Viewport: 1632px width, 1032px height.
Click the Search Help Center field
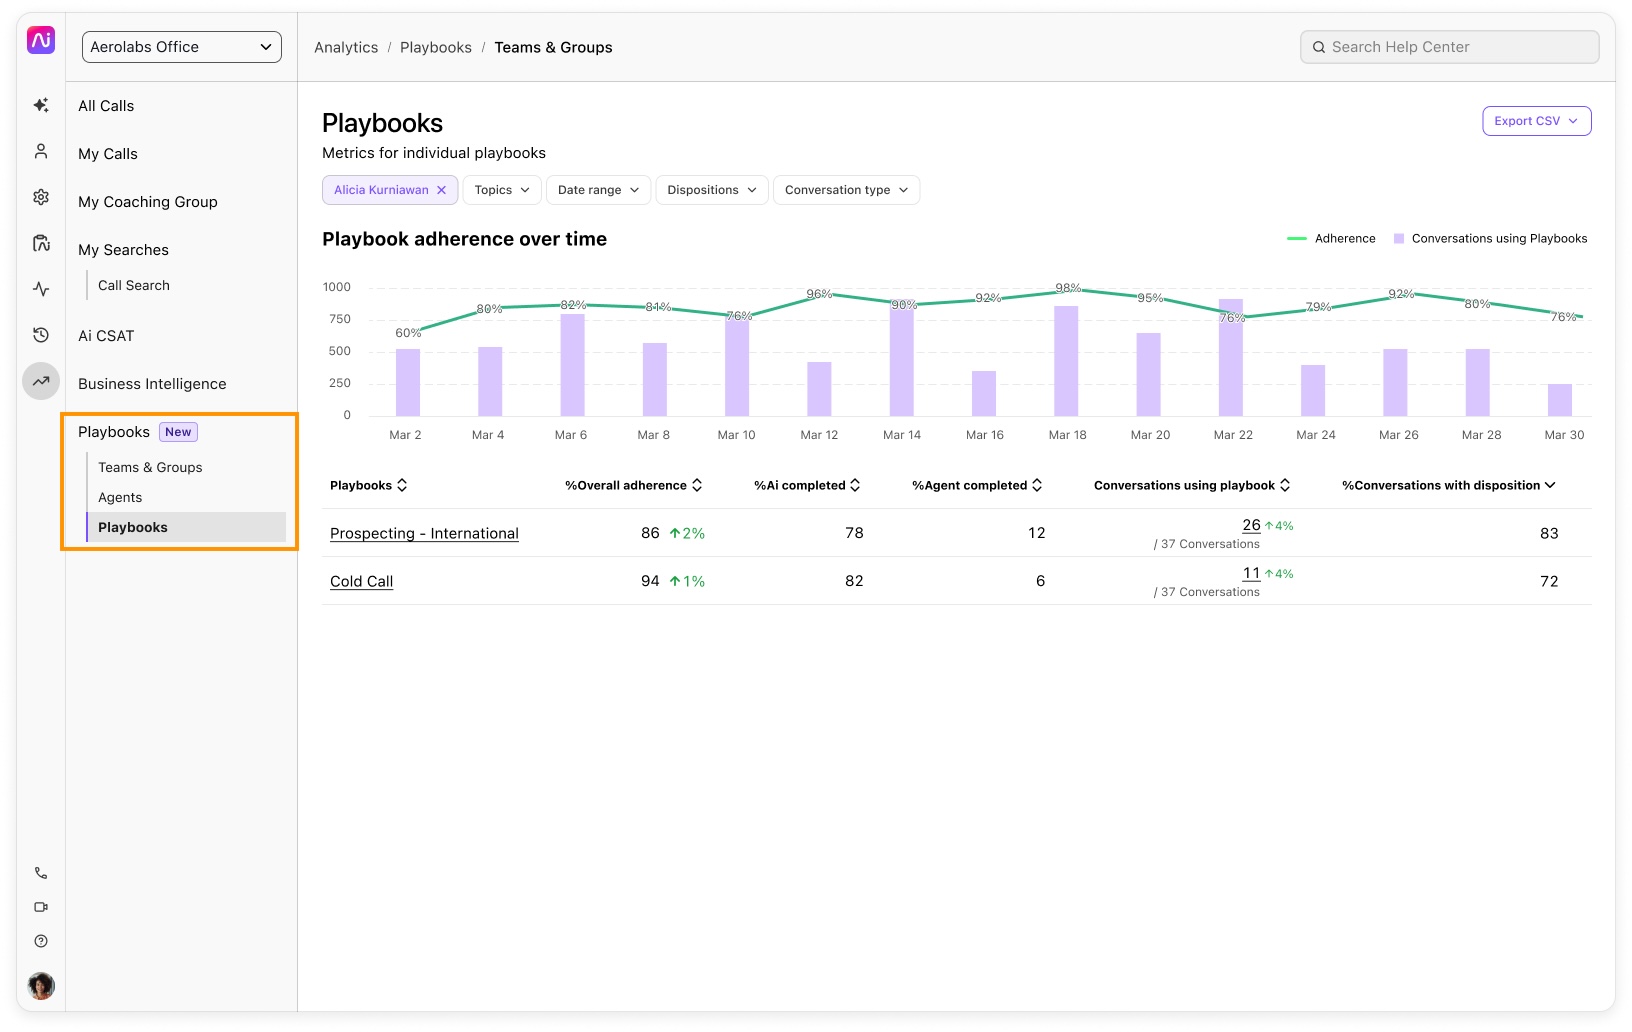point(1450,47)
